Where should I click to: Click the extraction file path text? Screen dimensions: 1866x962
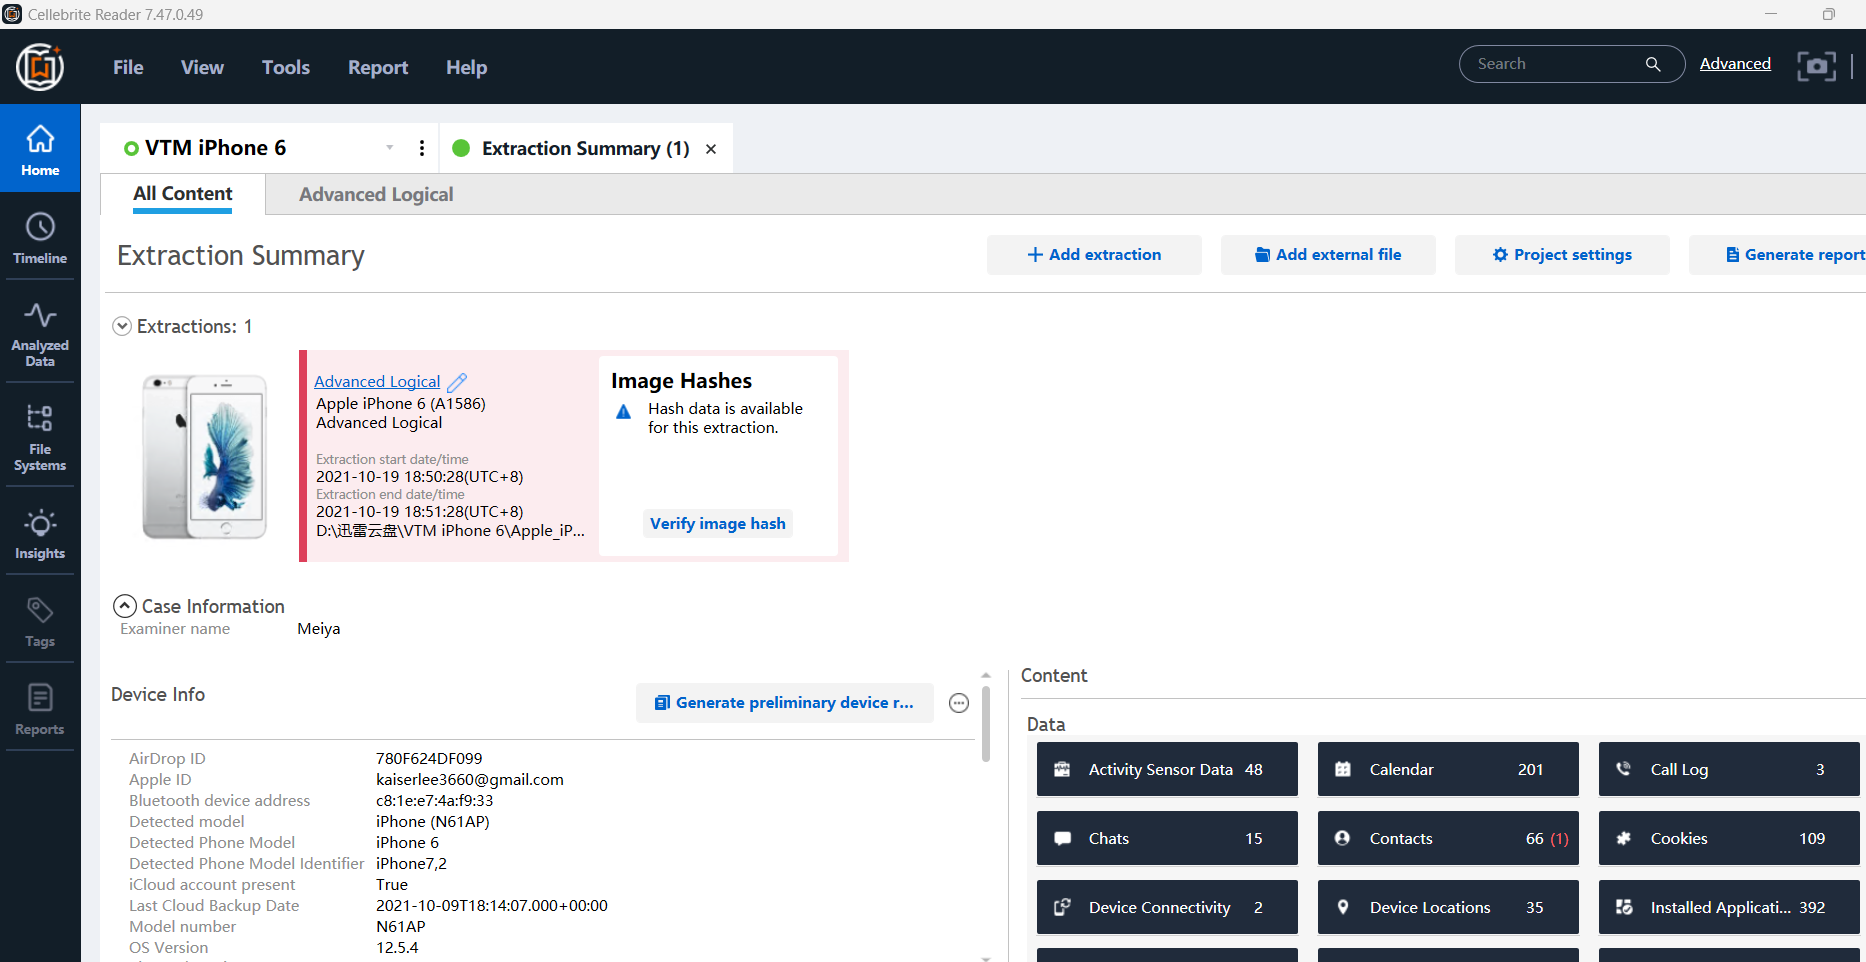451,531
